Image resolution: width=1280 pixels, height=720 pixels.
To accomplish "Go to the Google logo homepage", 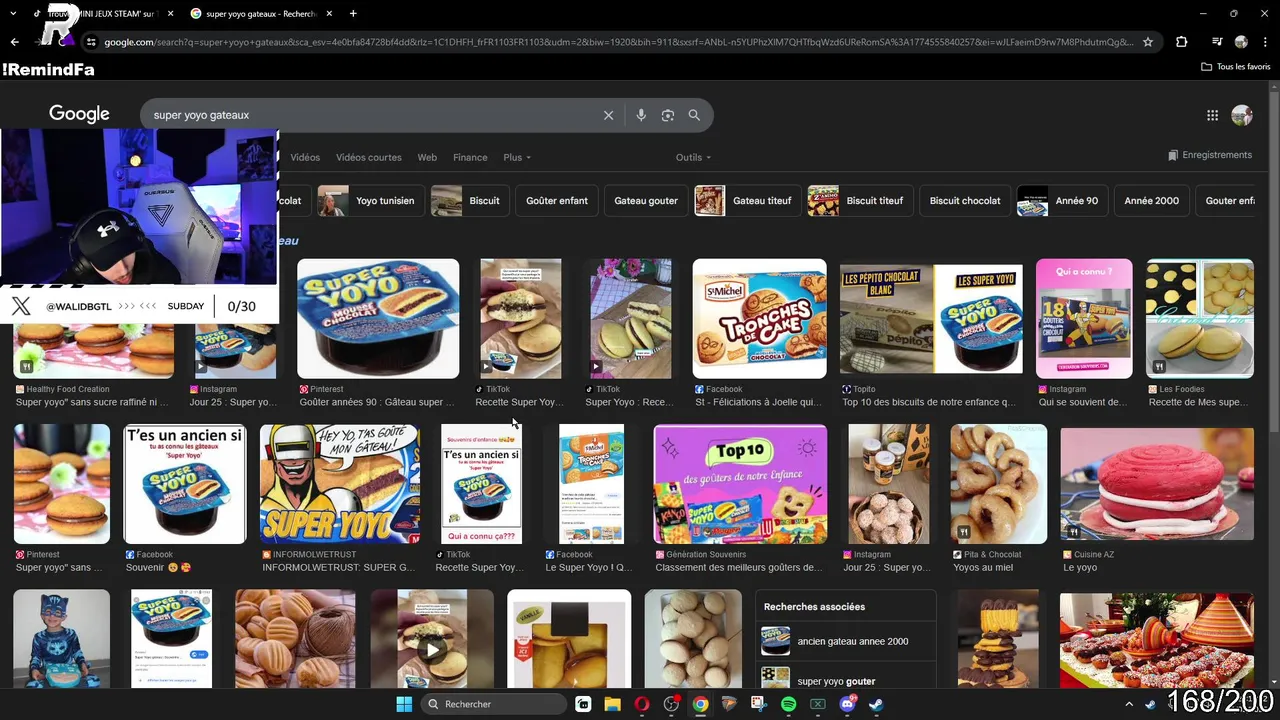I will tap(79, 114).
